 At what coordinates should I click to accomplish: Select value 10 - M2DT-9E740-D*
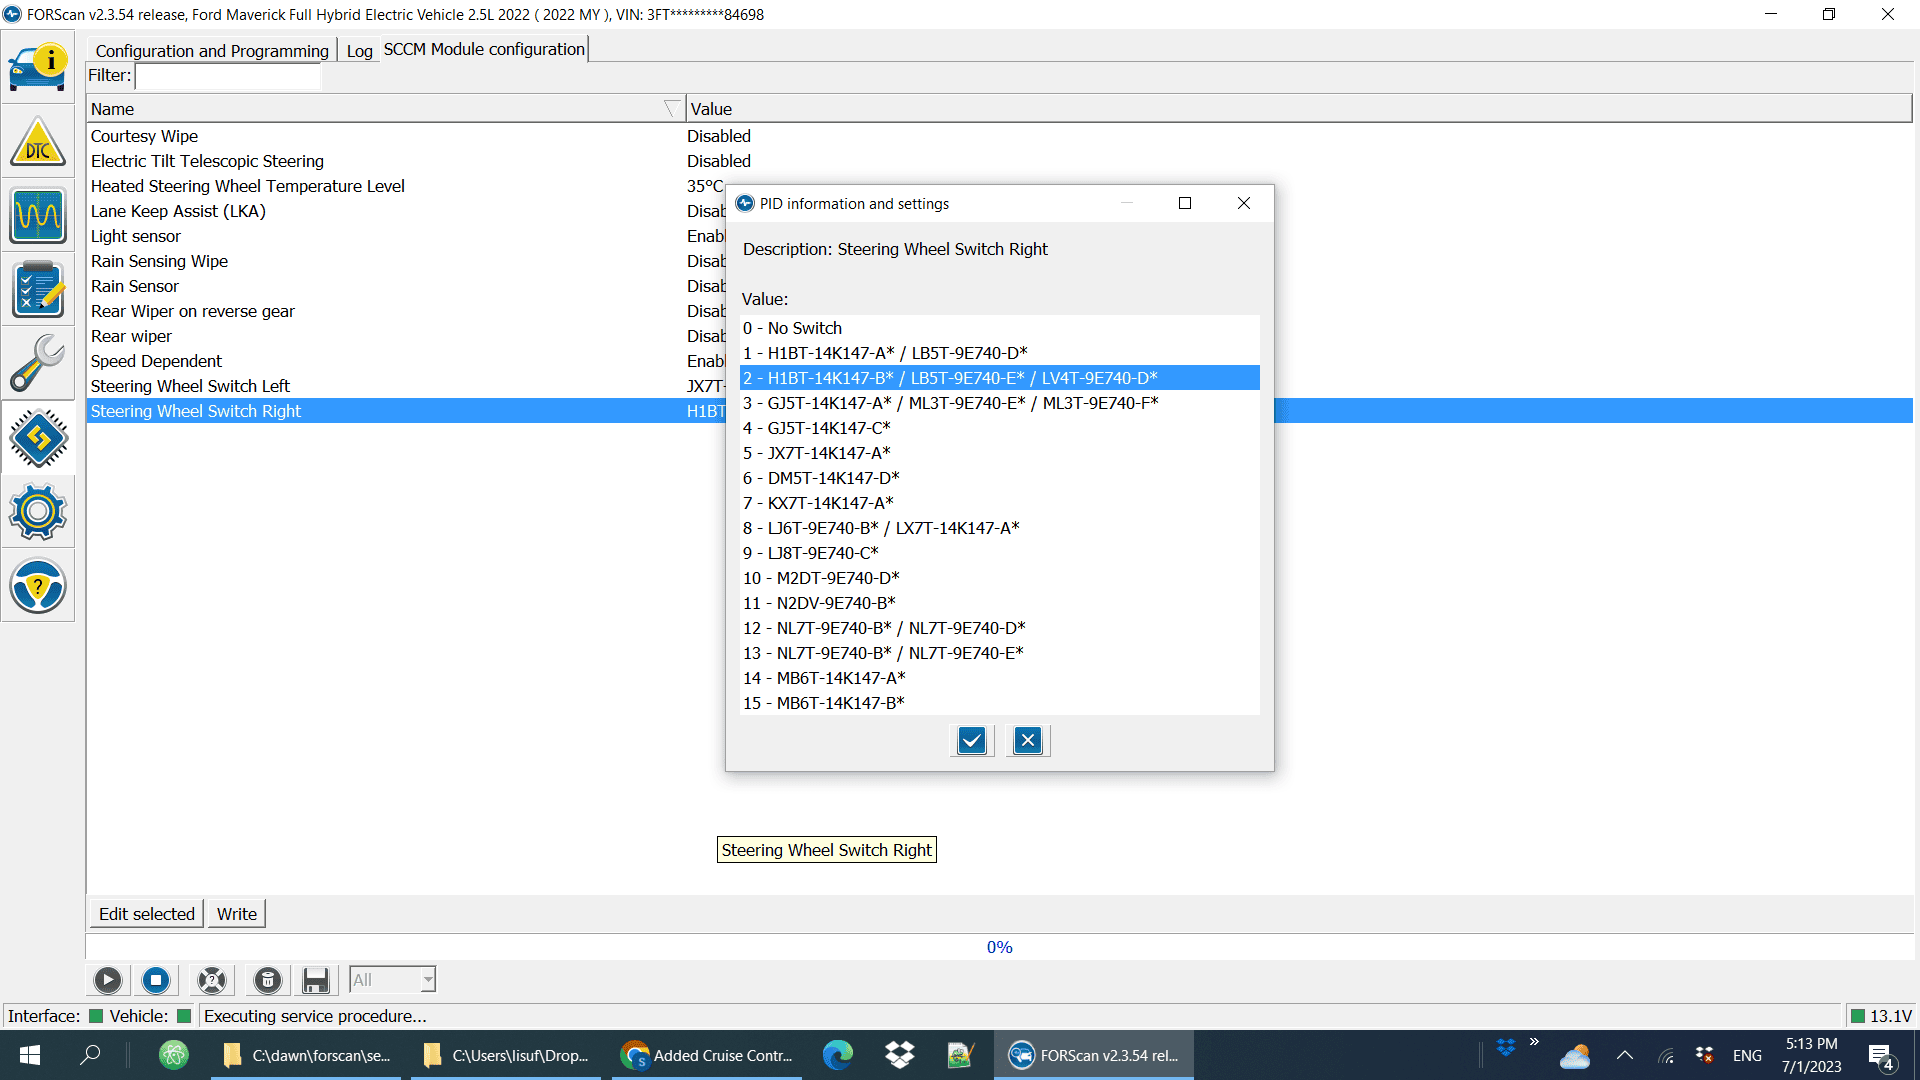[999, 578]
